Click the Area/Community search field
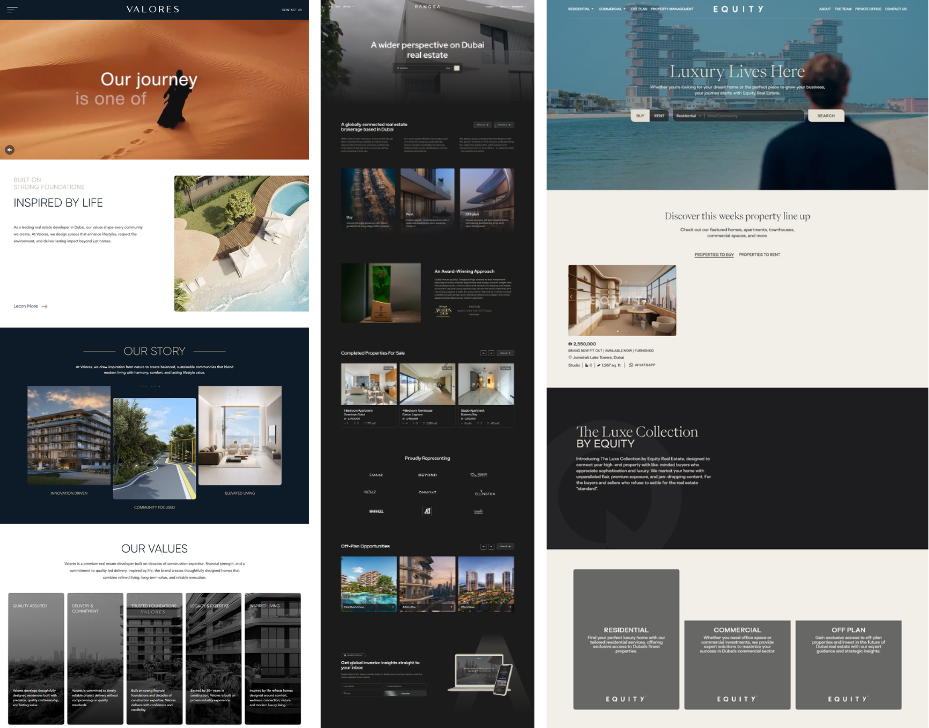This screenshot has height=728, width=929. (754, 116)
